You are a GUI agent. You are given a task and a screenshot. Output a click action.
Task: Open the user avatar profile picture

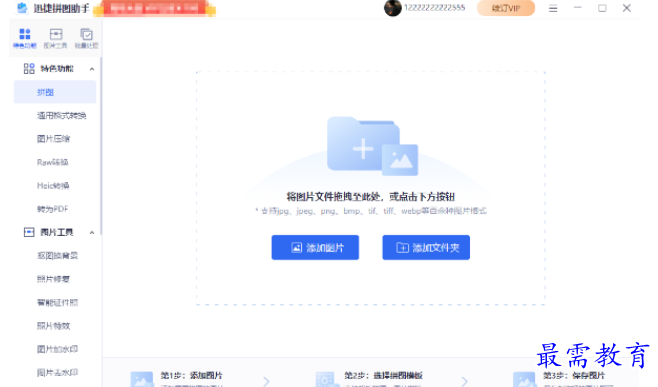point(393,8)
